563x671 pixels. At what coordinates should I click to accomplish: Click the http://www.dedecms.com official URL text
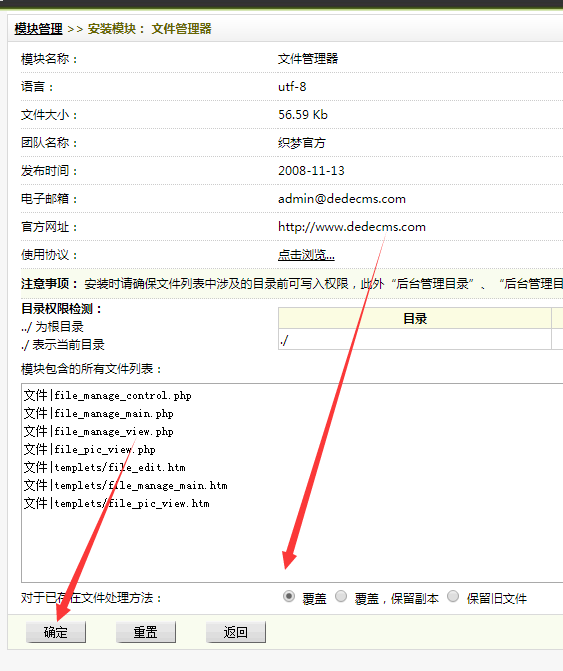tap(352, 227)
